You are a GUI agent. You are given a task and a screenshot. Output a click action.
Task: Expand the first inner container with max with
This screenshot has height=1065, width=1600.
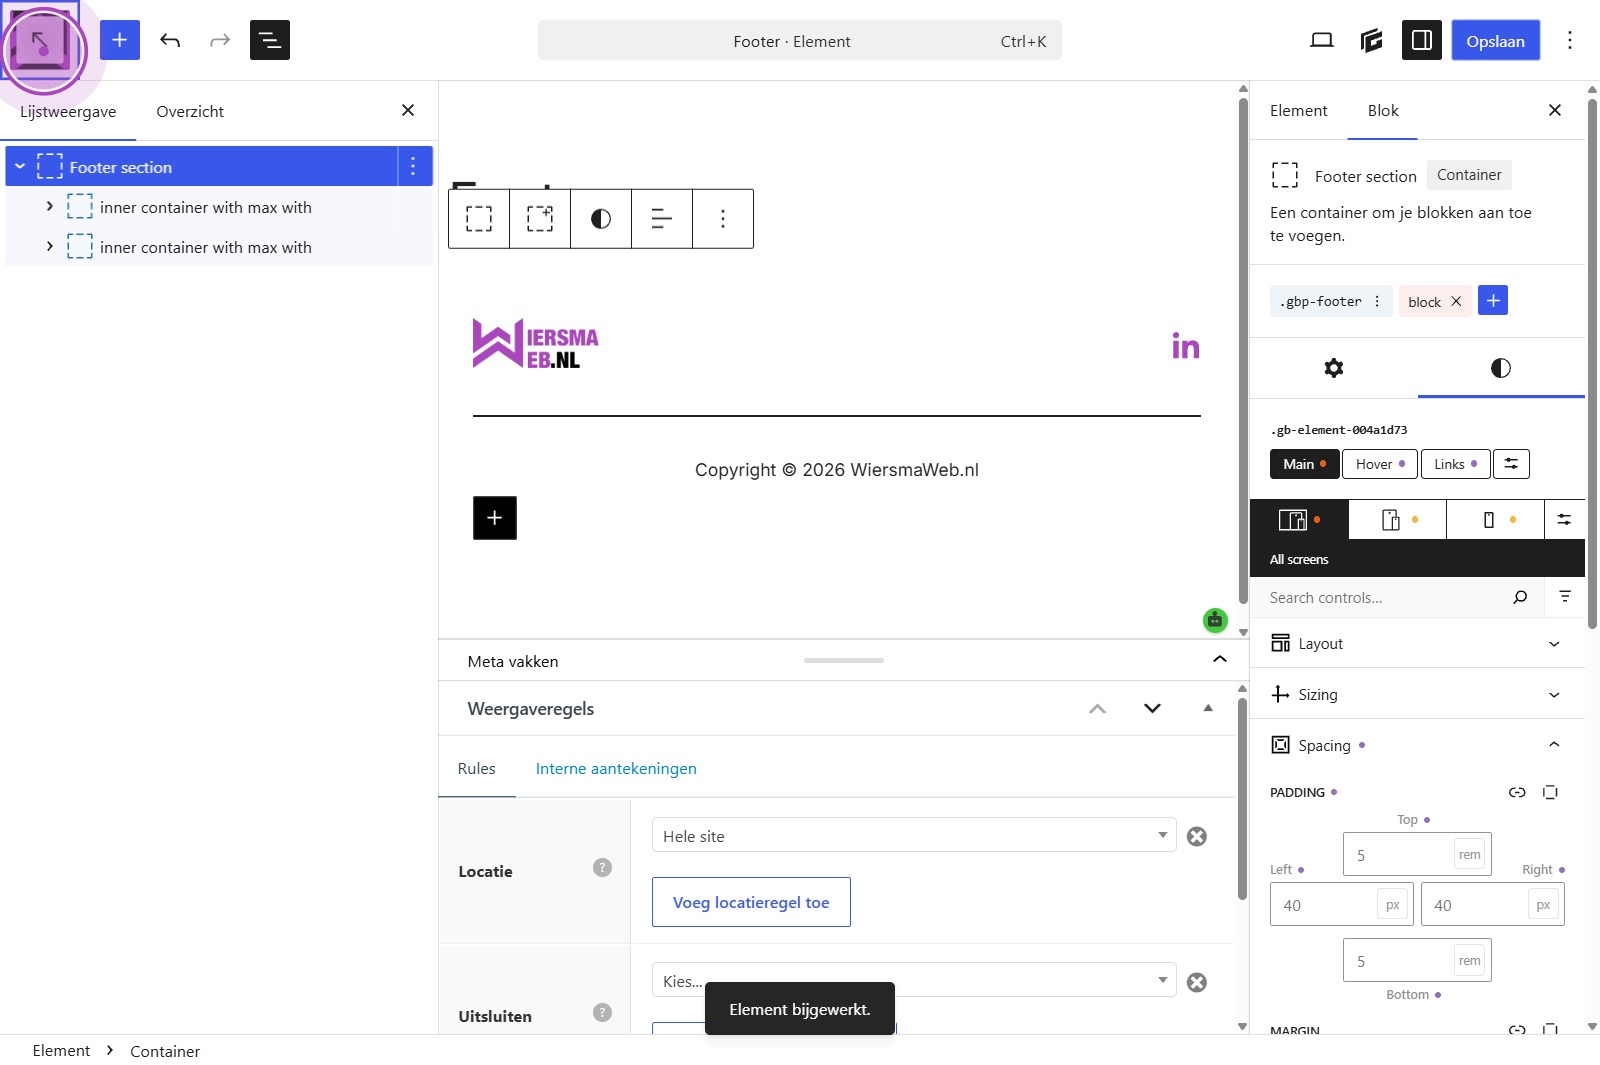[x=49, y=207]
